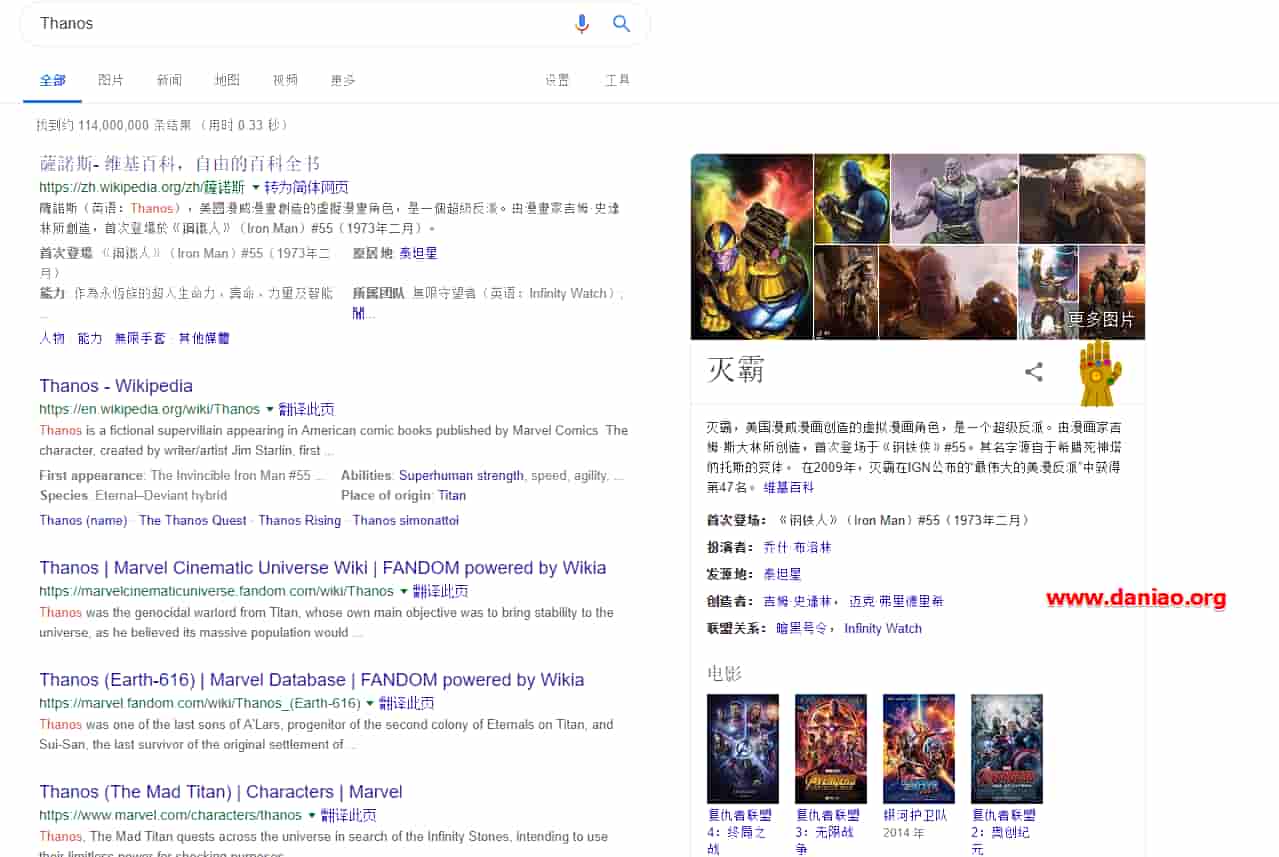The width and height of the screenshot is (1279, 857).
Task: Click 维基百科 link in knowledge panel
Action: coord(789,488)
